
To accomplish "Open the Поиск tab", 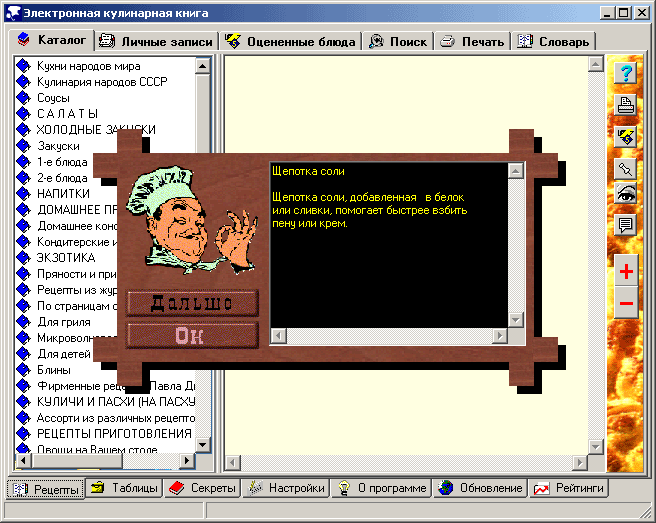I will (397, 41).
